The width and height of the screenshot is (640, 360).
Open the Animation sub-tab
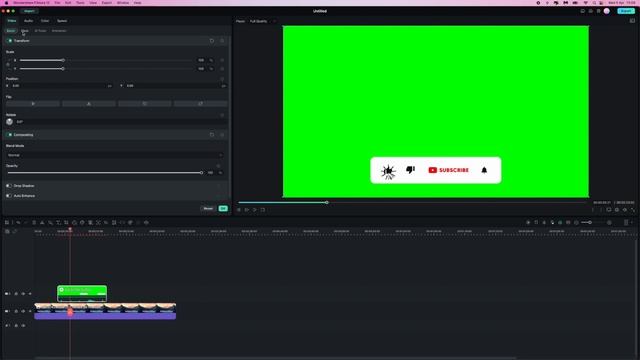(59, 31)
